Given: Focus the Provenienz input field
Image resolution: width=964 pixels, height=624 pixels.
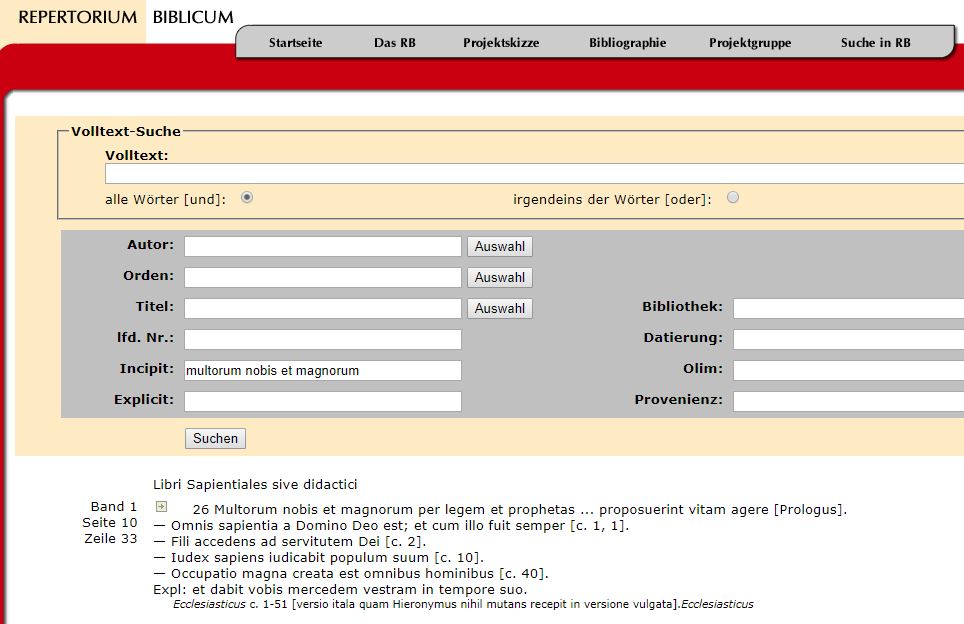Looking at the screenshot, I should (848, 401).
